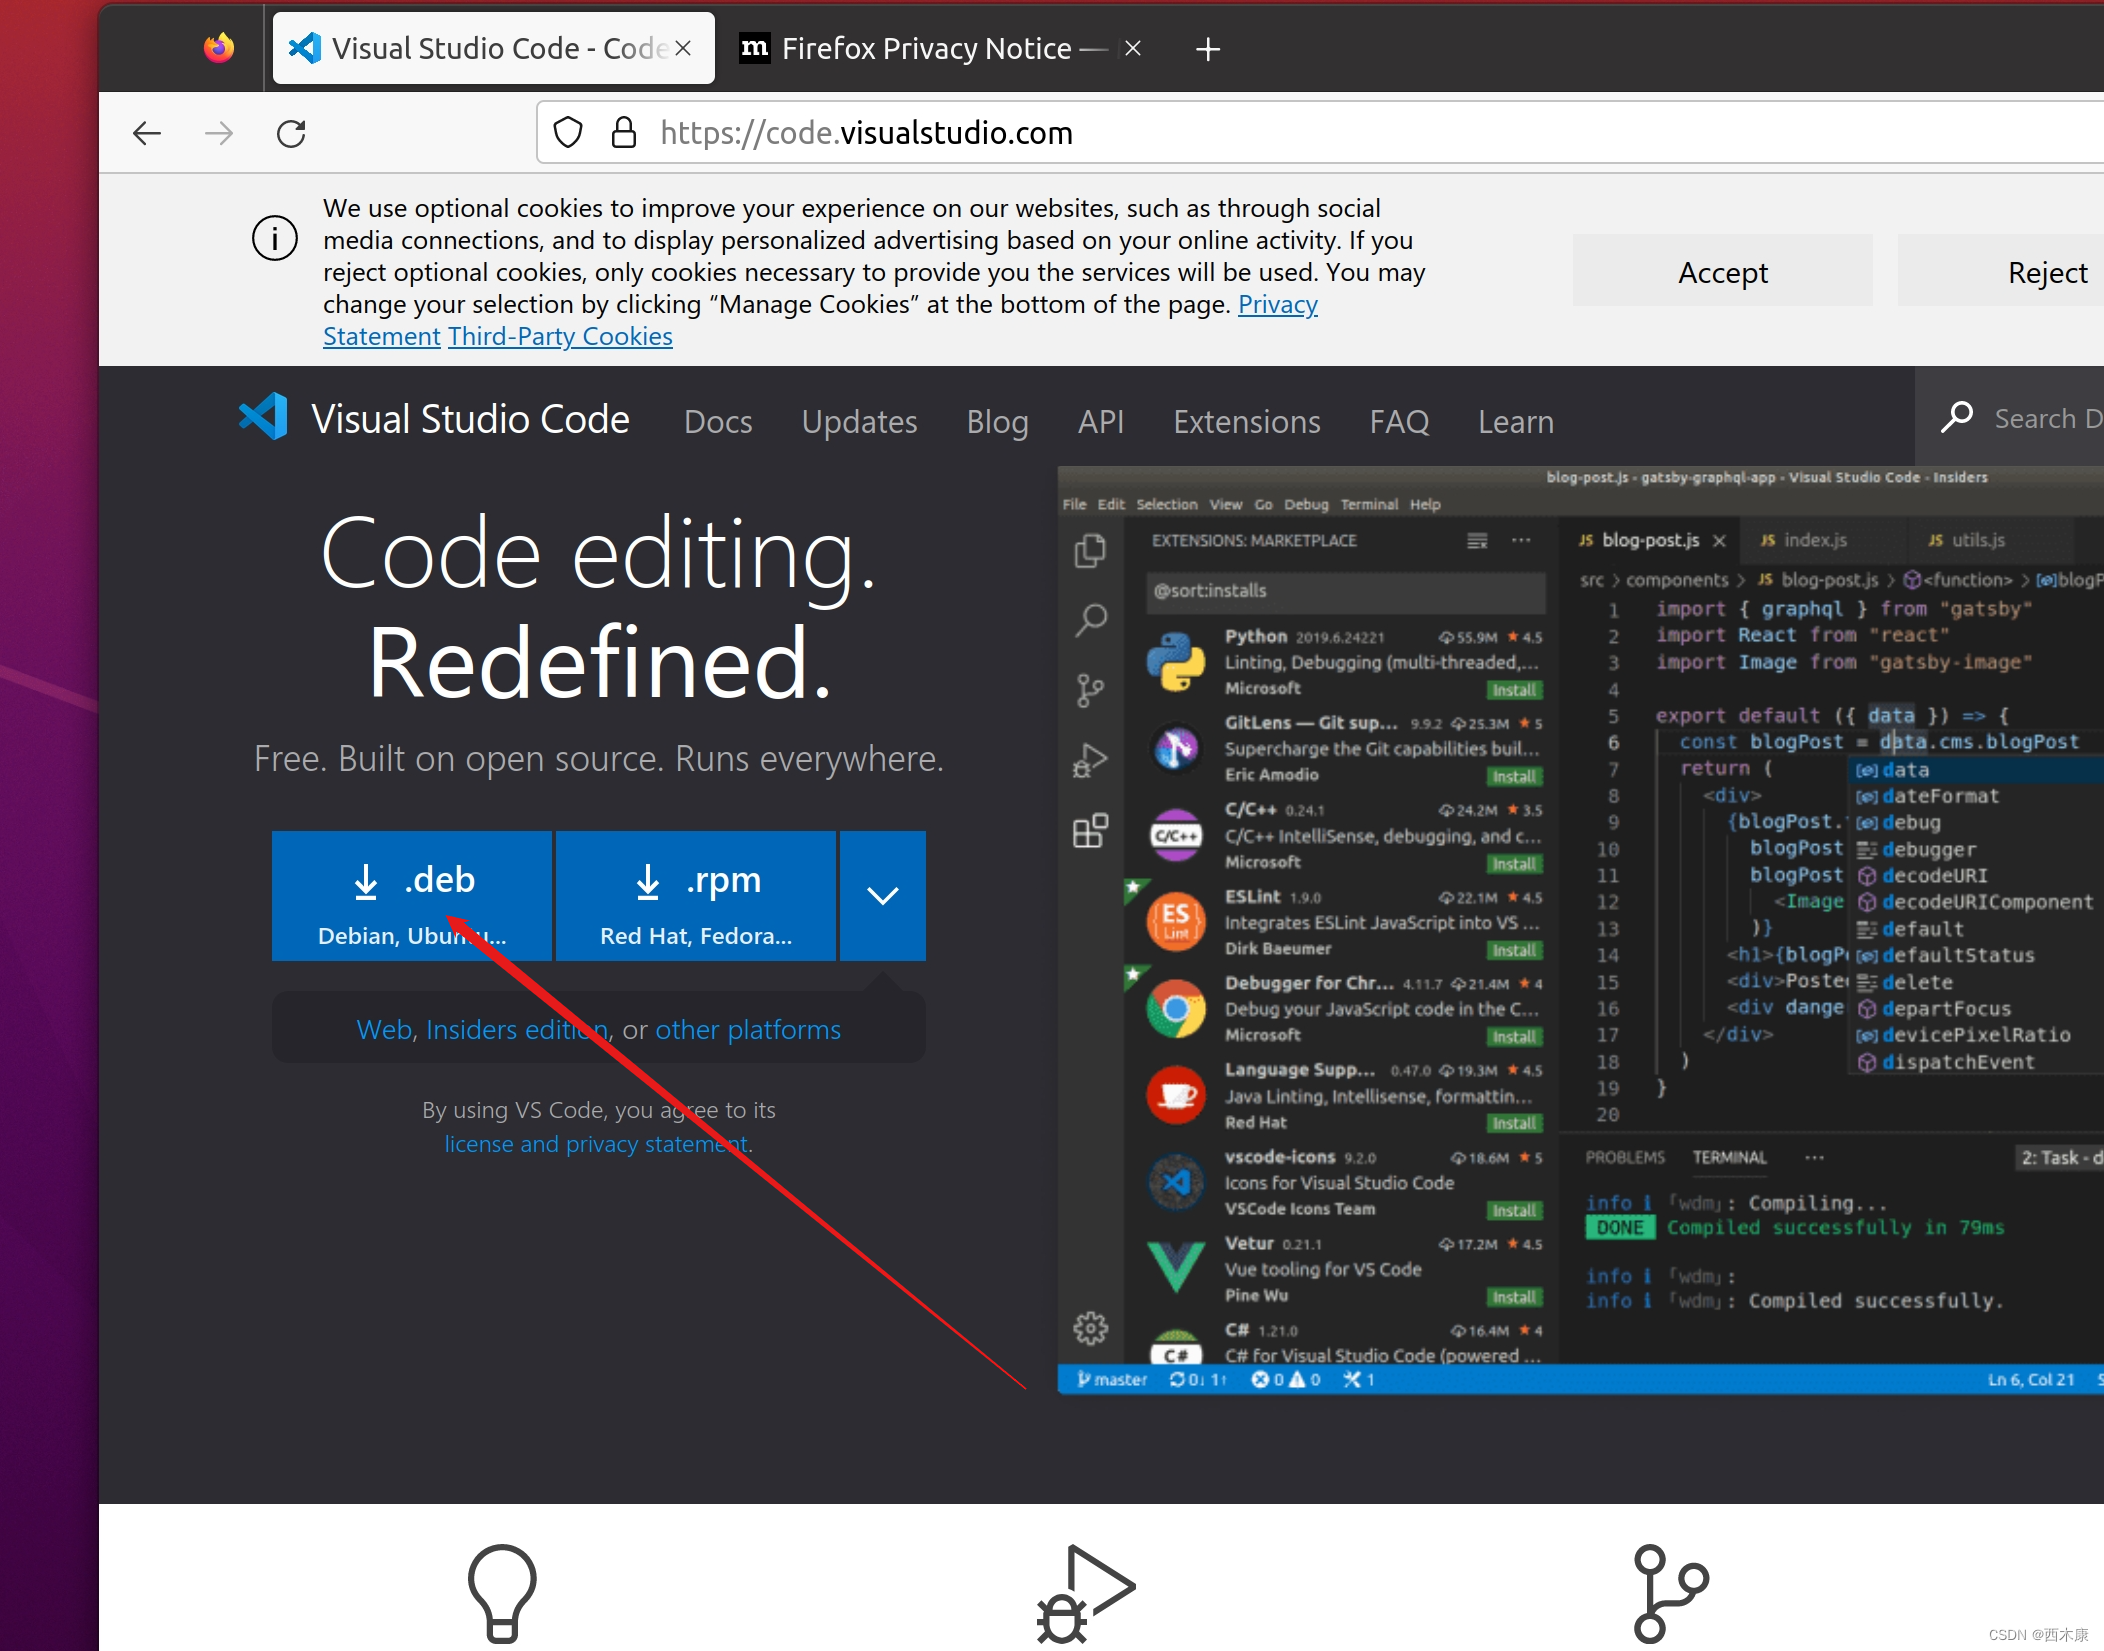
Task: Select the Extensions navigation menu item
Action: pos(1245,420)
